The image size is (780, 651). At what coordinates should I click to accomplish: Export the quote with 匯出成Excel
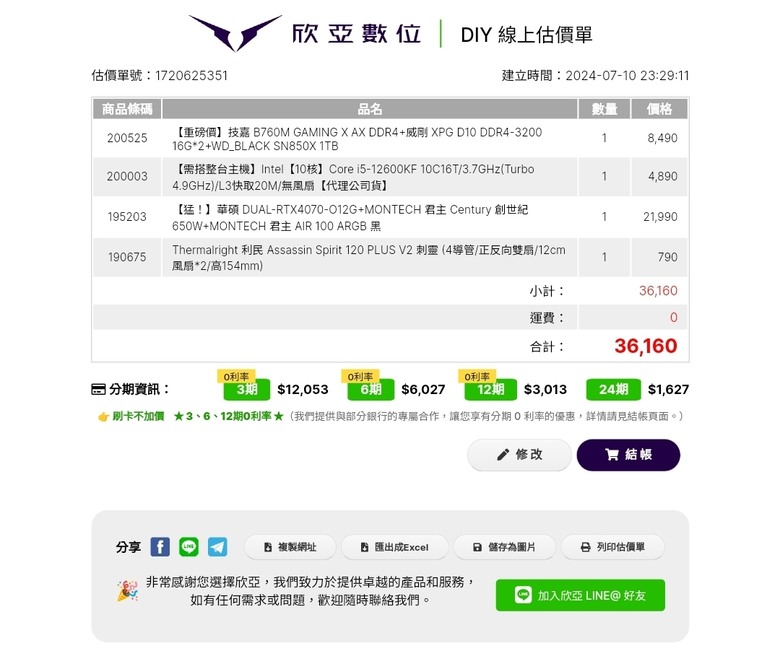point(395,547)
